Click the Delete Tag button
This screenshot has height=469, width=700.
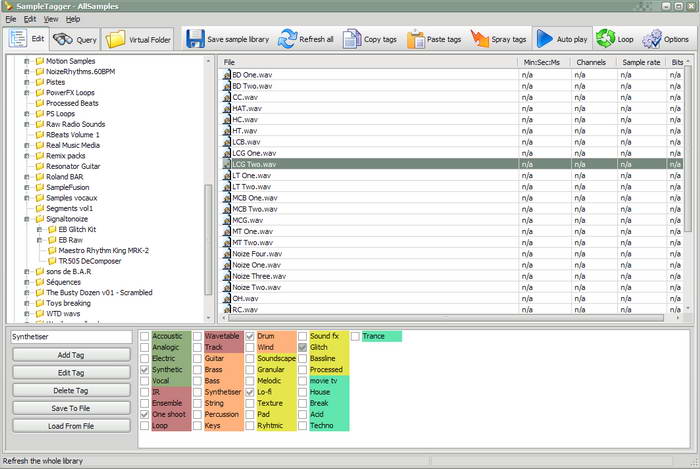71,391
